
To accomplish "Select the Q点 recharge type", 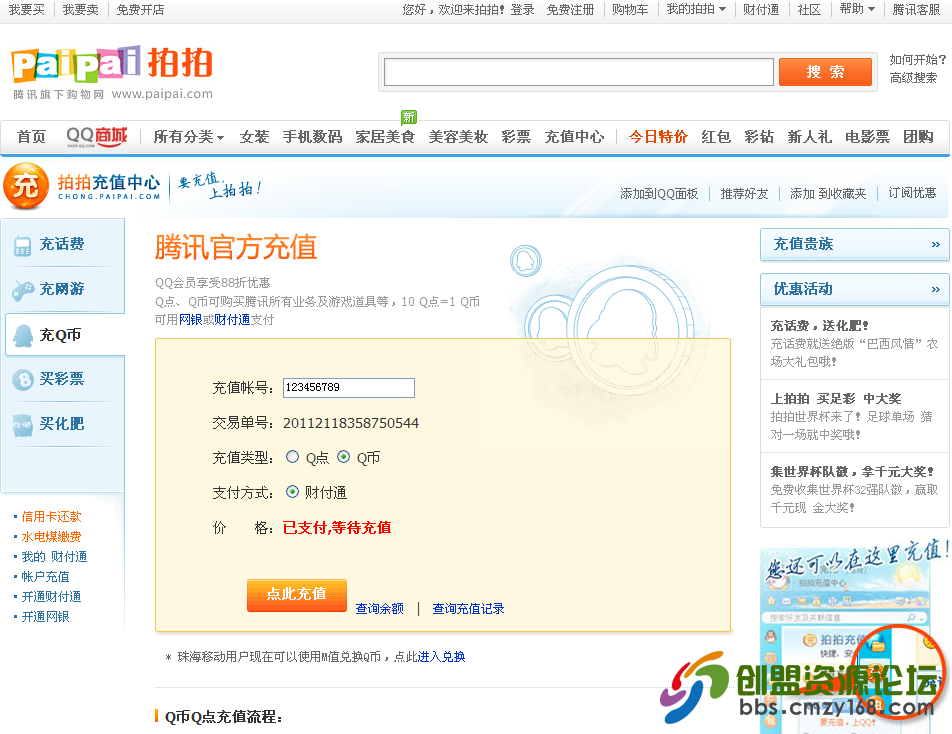I will 293,457.
